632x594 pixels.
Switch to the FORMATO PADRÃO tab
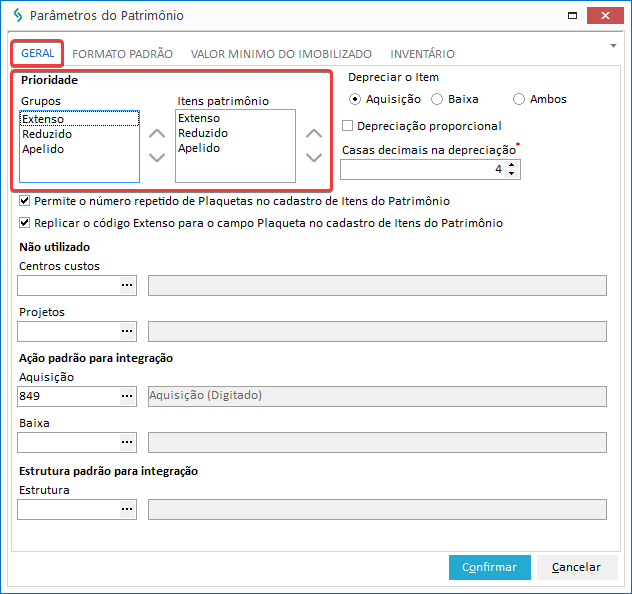tap(122, 54)
